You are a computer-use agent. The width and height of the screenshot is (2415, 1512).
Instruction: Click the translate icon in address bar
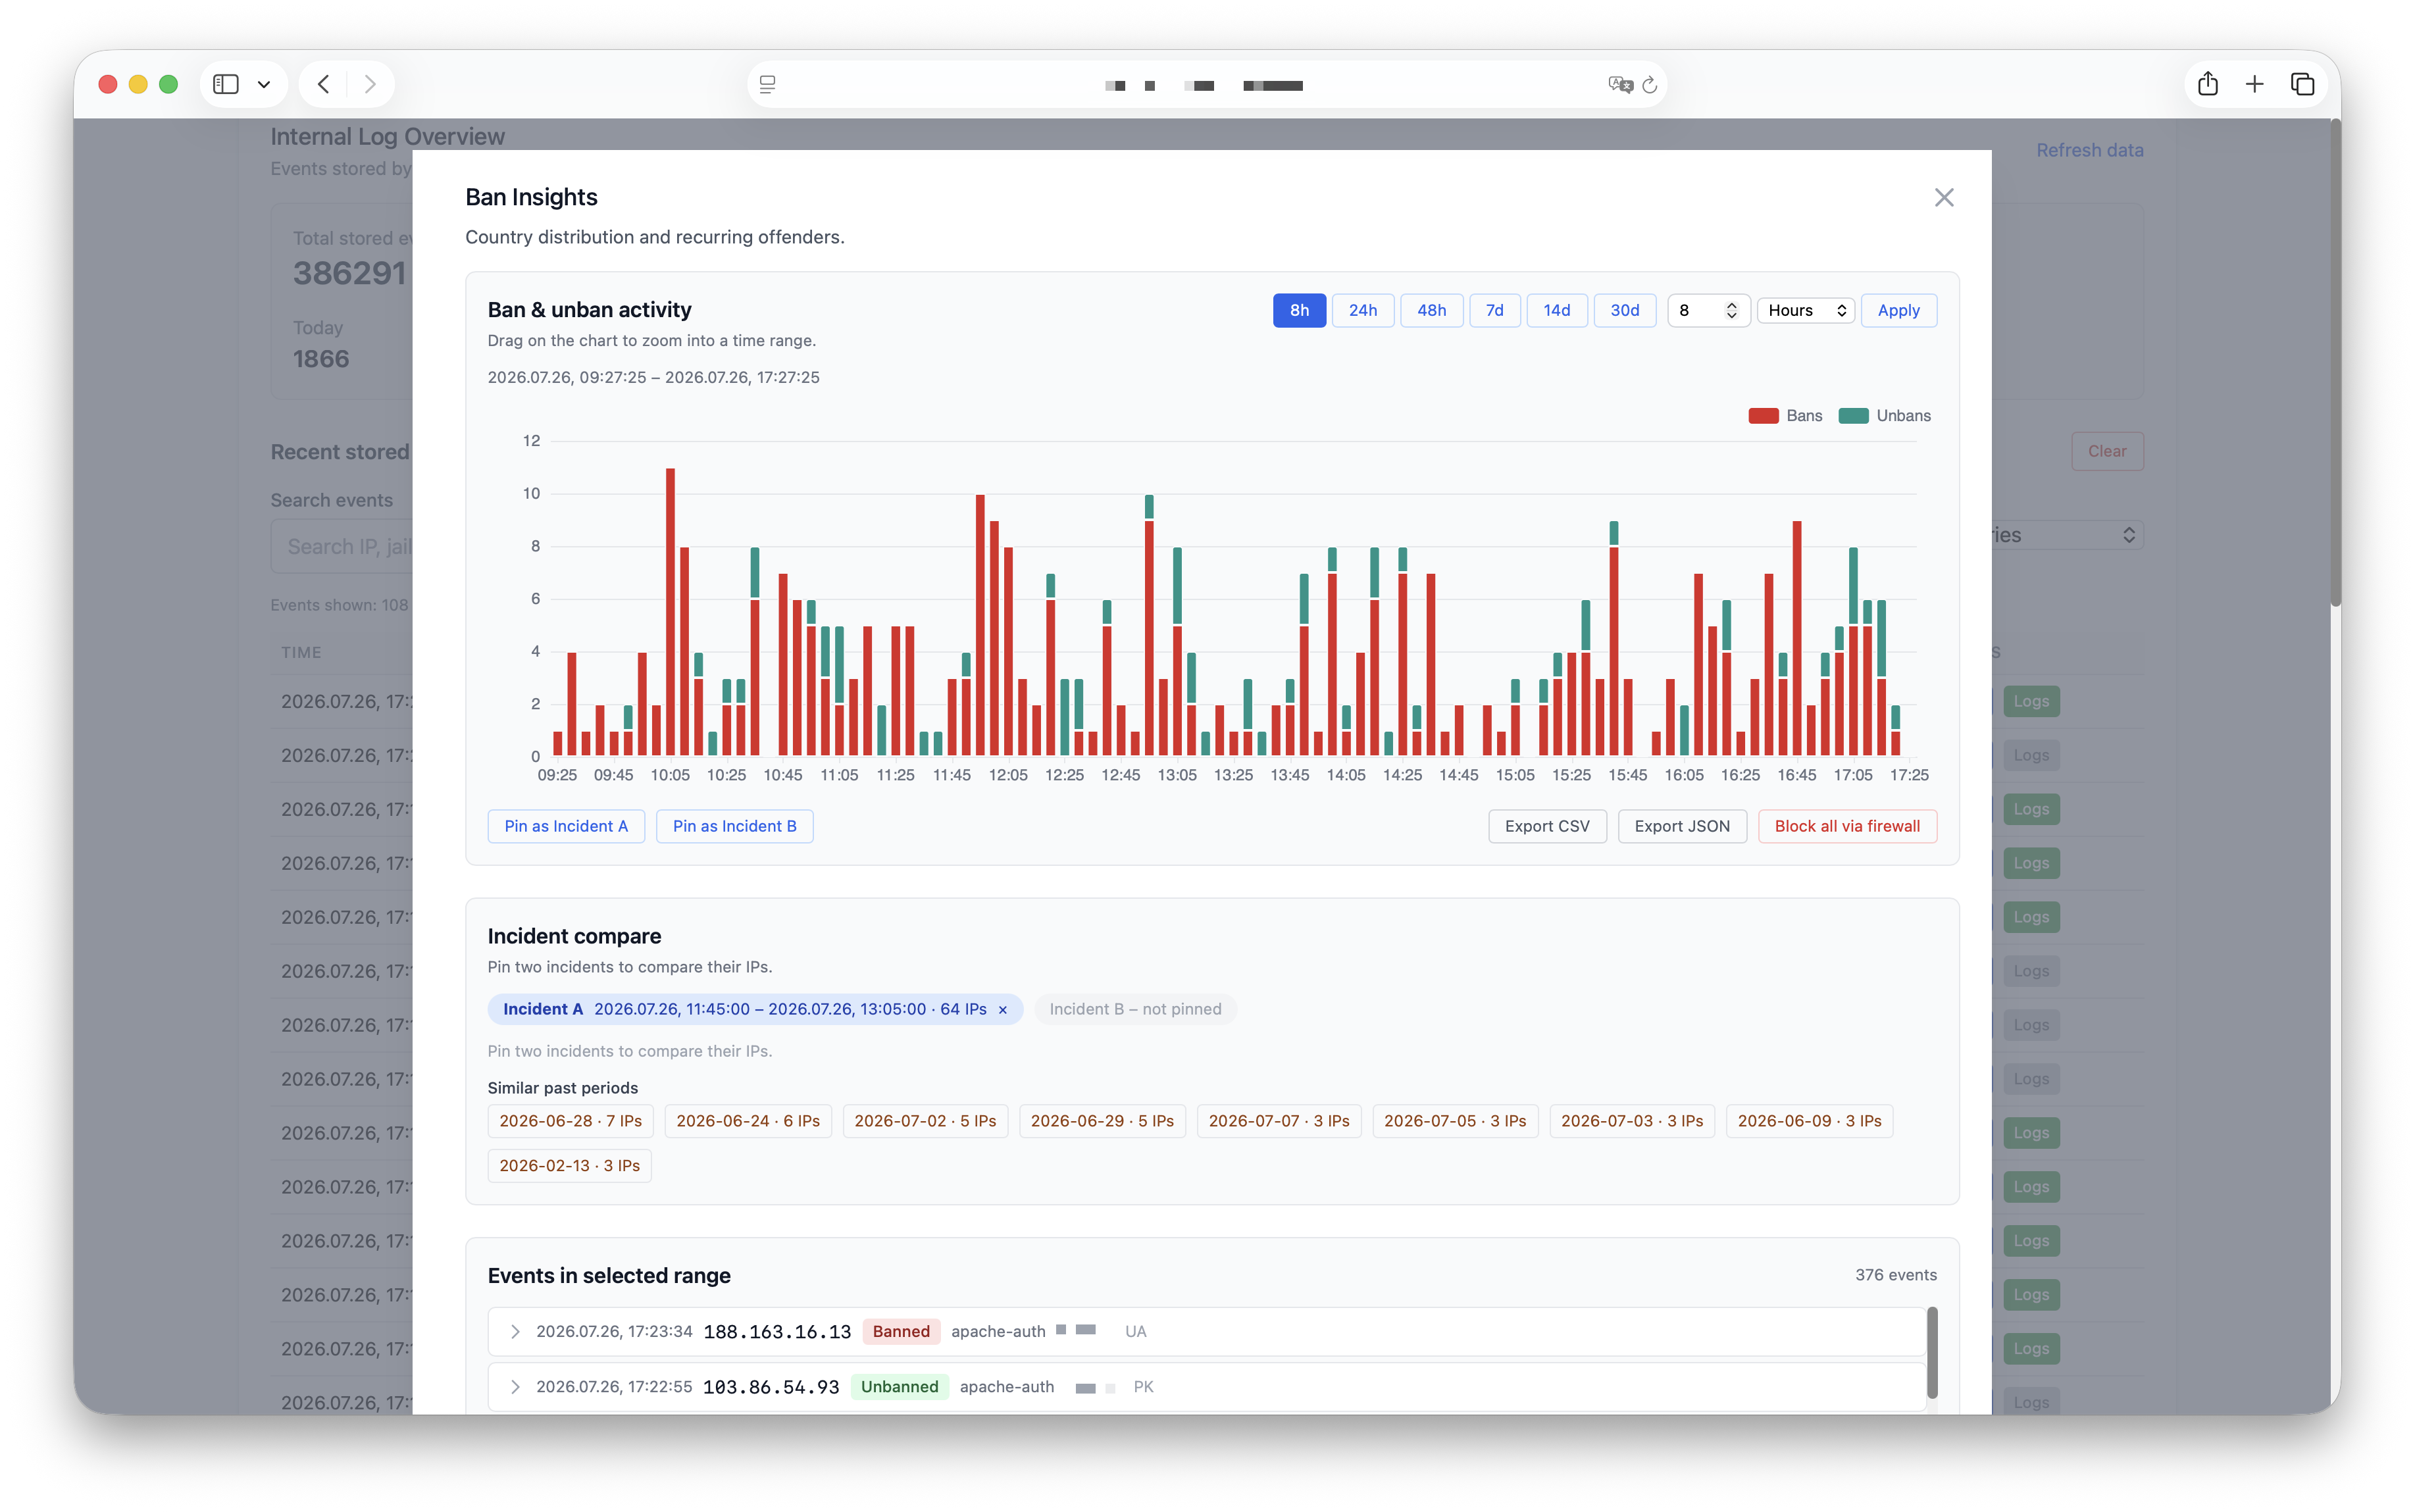coord(1620,85)
